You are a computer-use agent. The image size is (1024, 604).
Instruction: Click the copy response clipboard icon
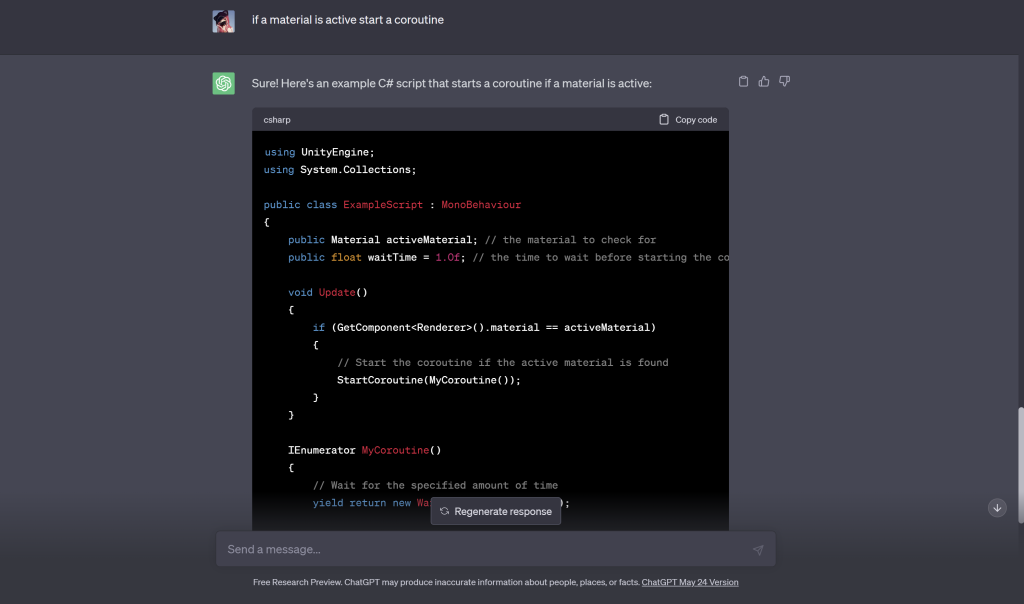743,82
